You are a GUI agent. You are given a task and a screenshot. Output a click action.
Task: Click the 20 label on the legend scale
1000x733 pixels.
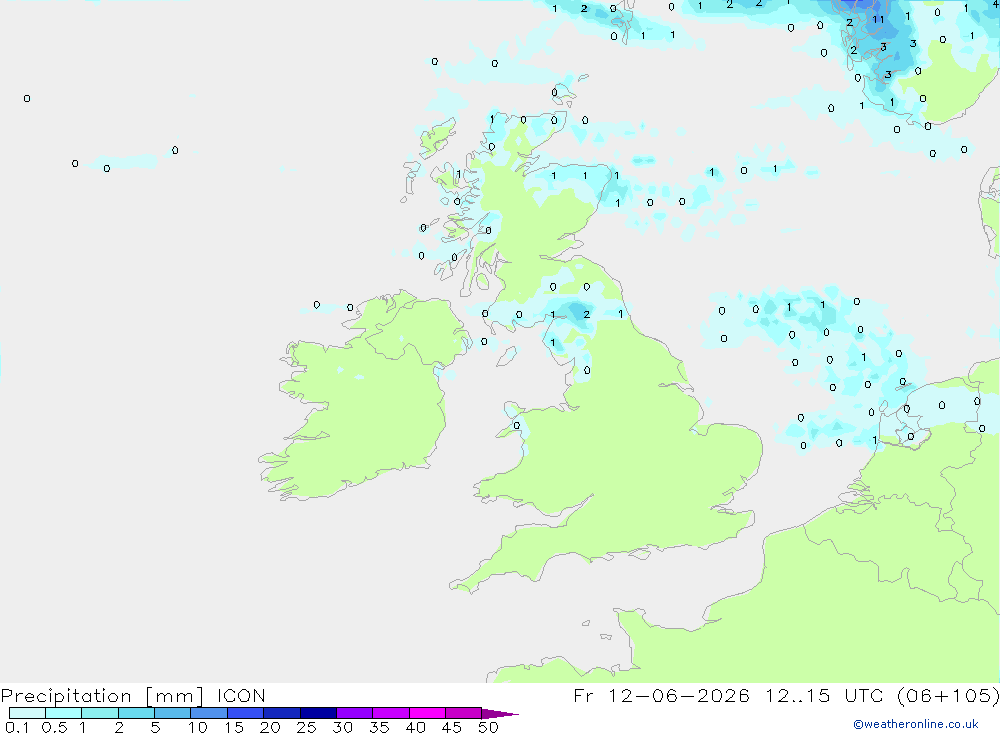(270, 727)
